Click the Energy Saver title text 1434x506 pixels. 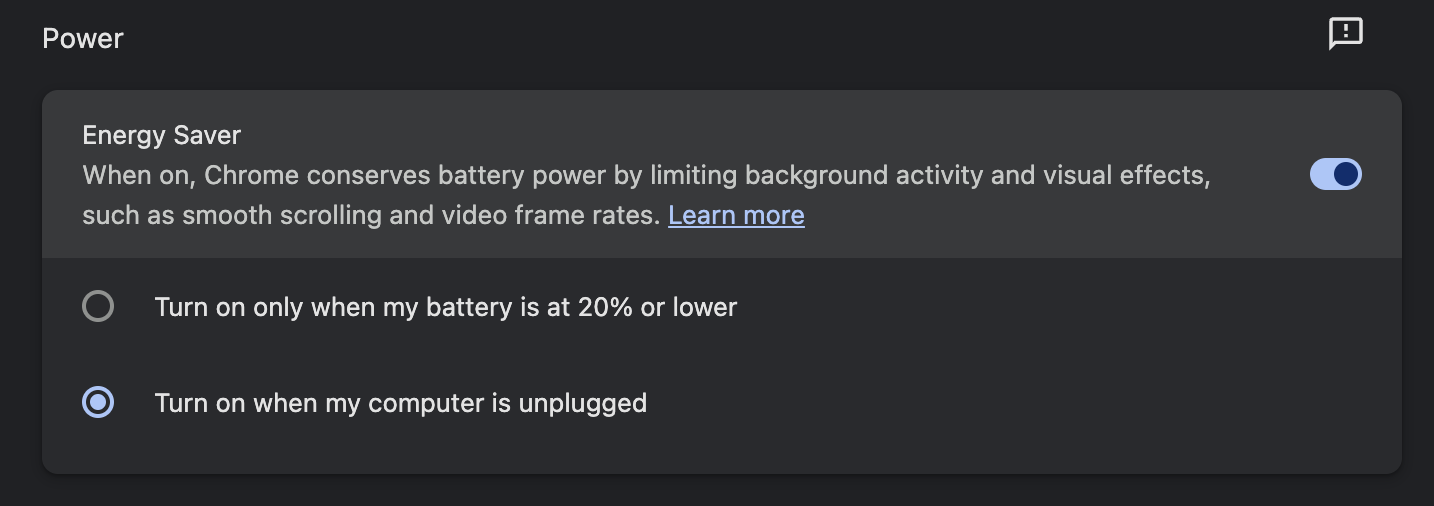tap(162, 135)
